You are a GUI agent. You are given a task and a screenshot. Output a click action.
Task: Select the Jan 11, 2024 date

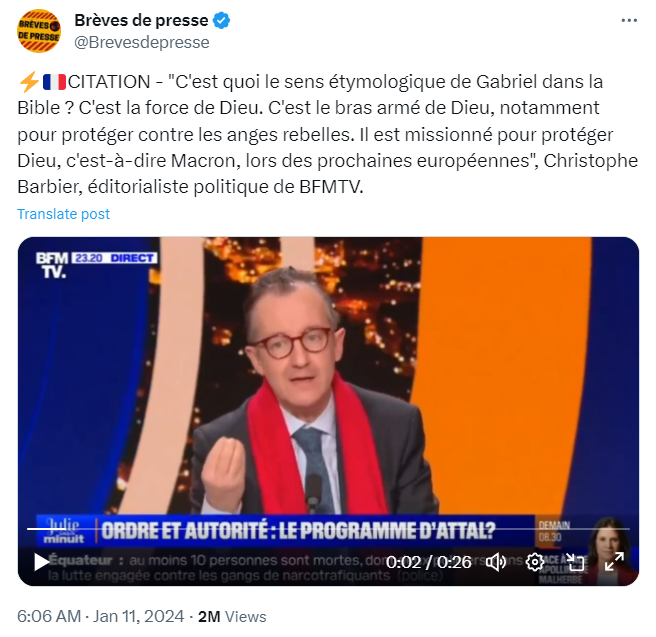pyautogui.click(x=138, y=617)
